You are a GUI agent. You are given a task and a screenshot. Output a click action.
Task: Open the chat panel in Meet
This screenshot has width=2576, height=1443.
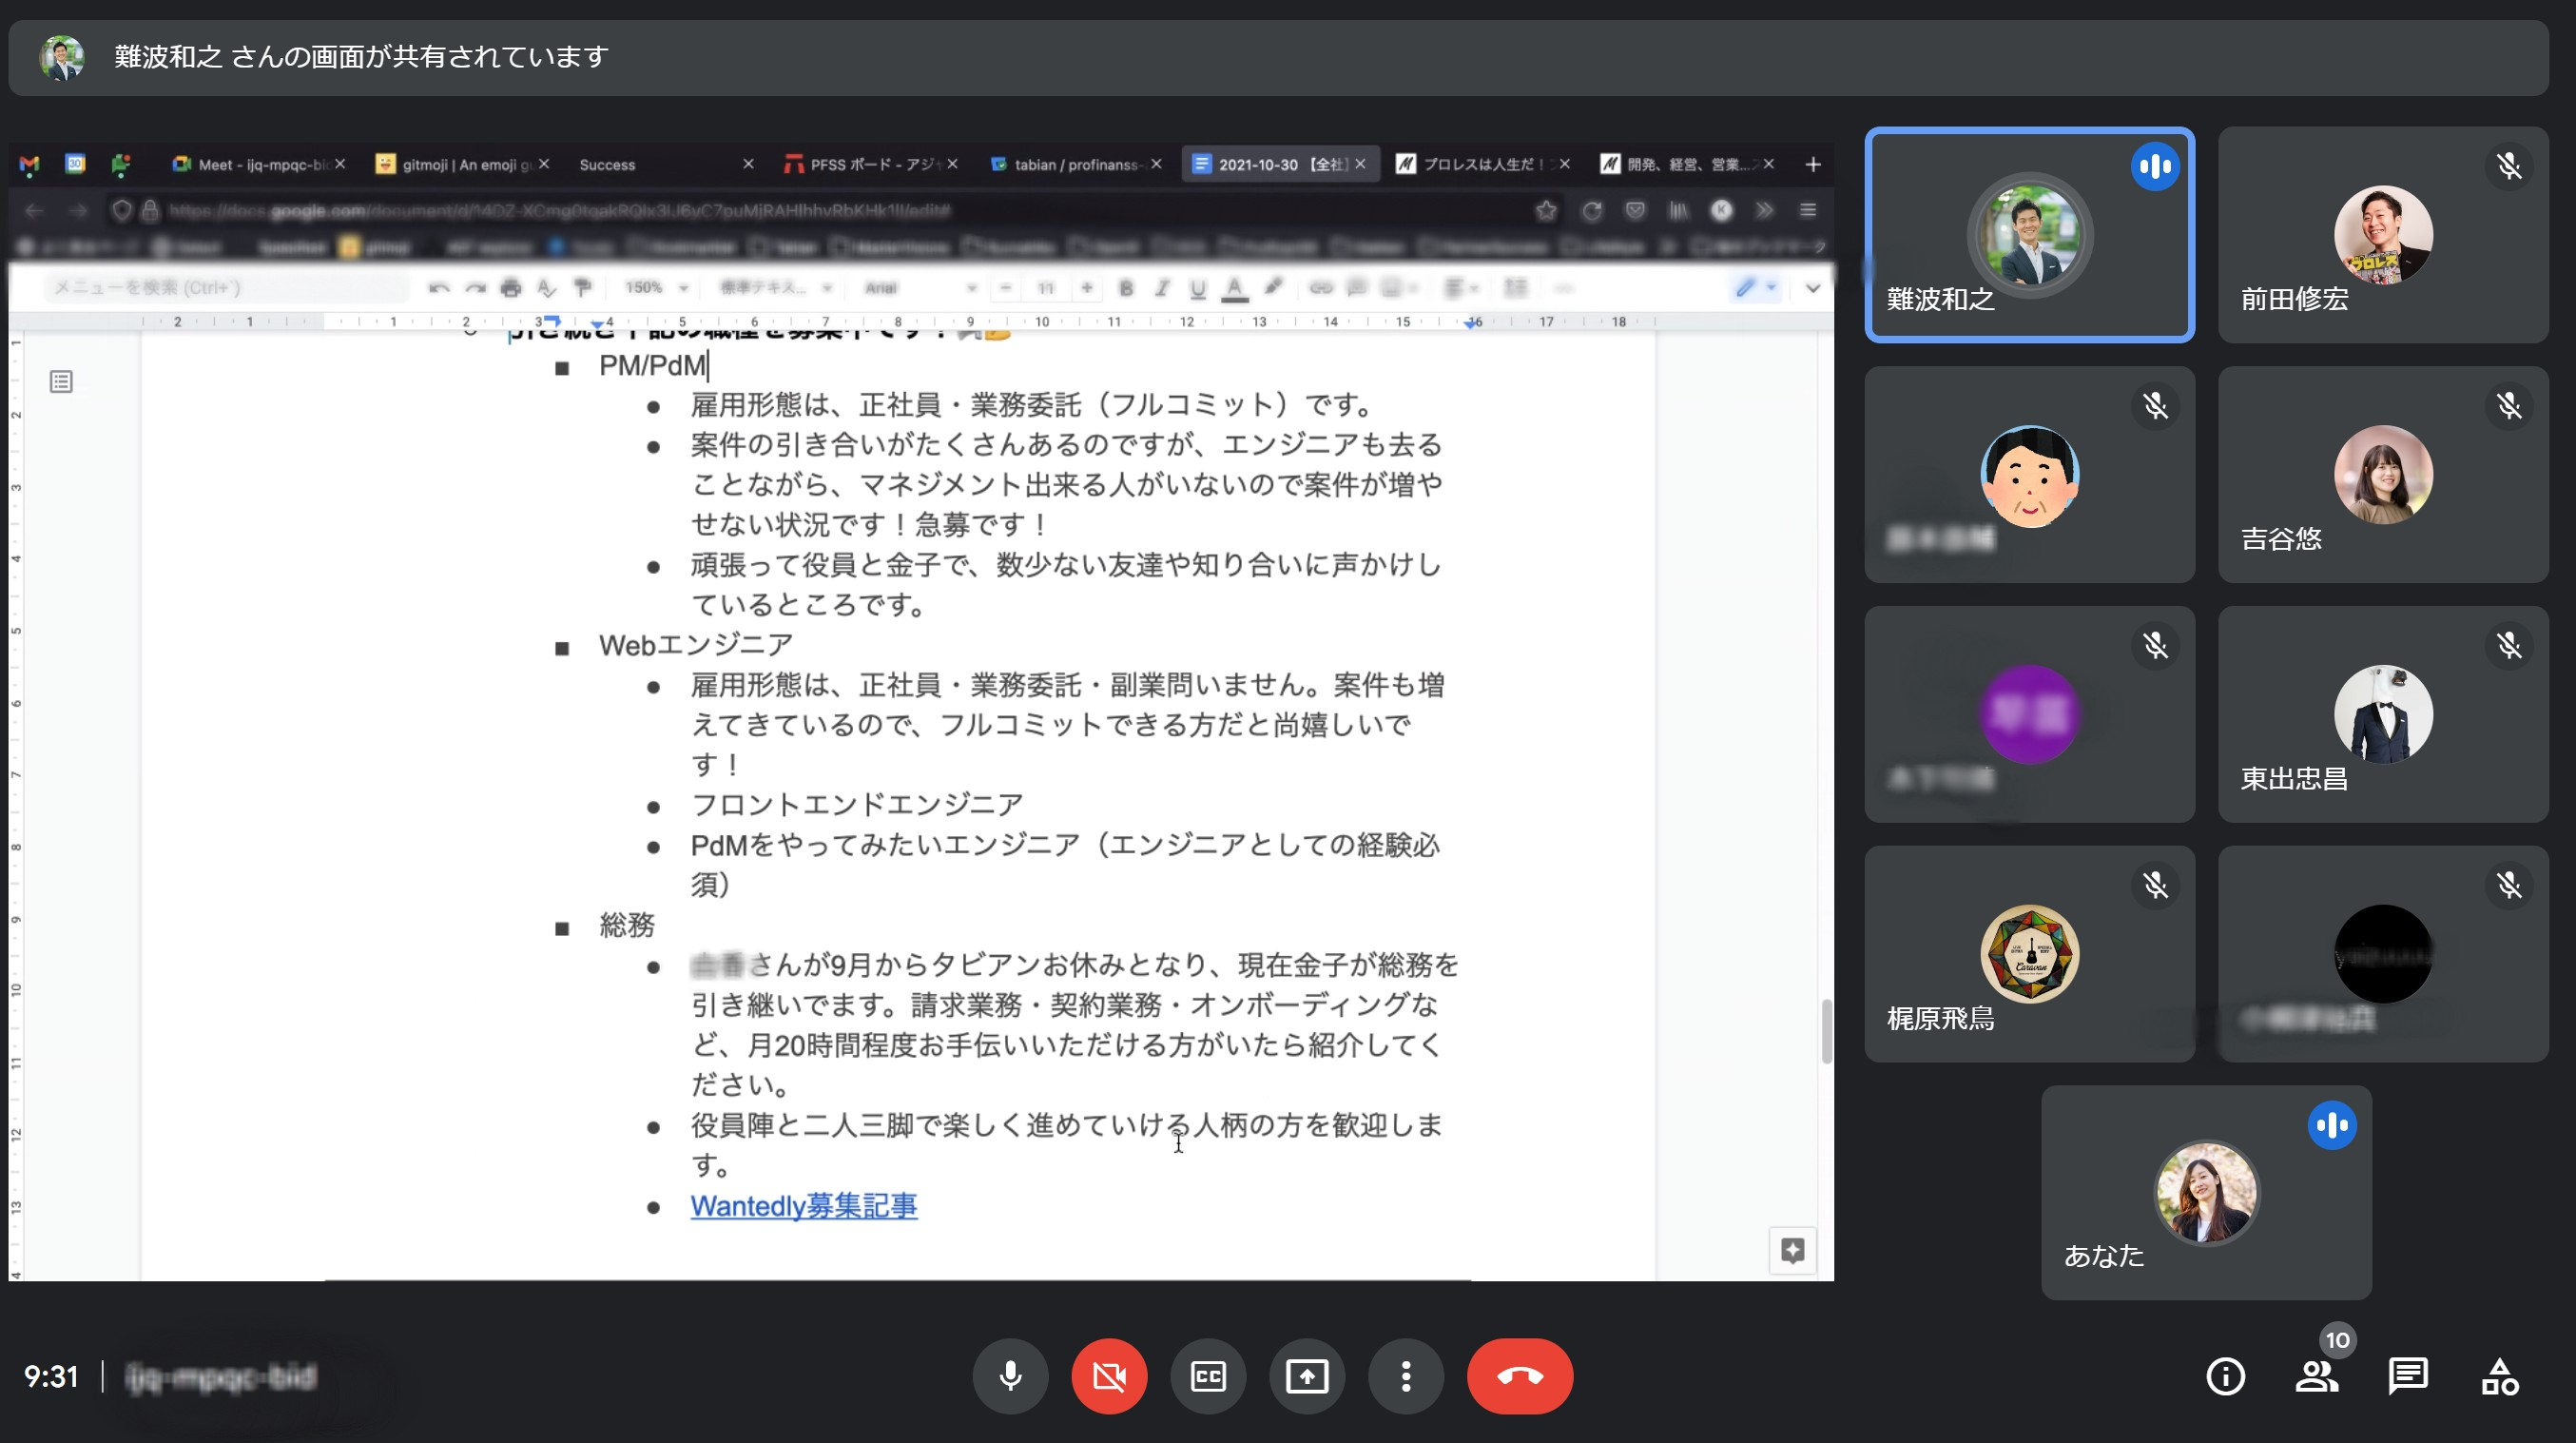coord(2409,1376)
